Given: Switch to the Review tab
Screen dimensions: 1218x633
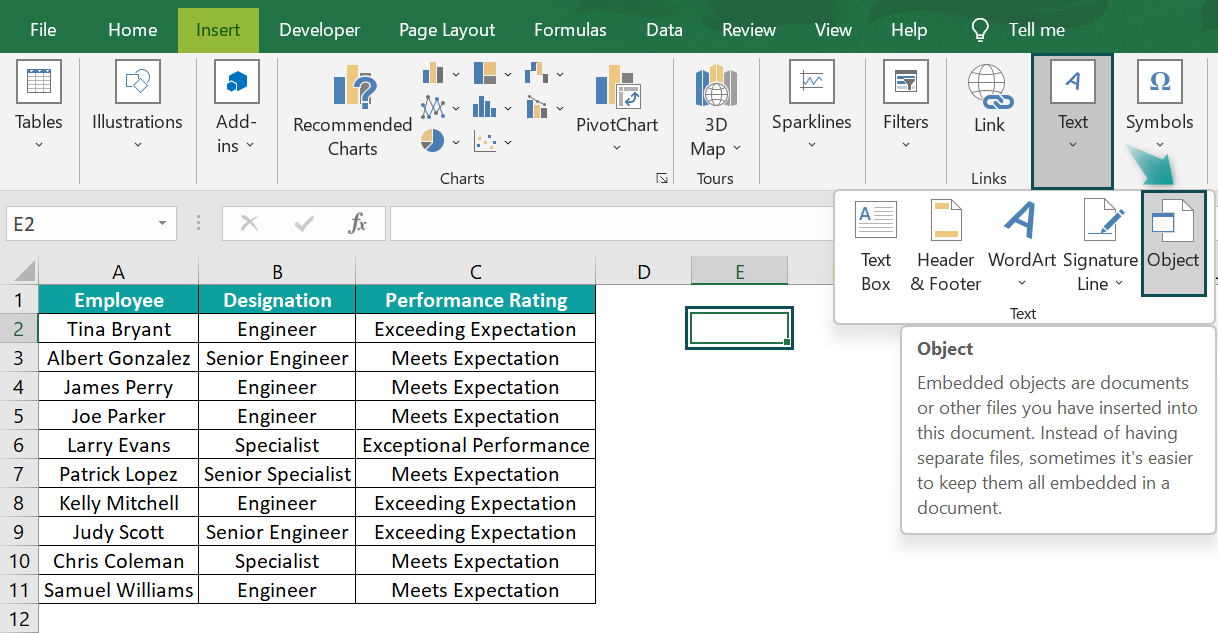Looking at the screenshot, I should click(x=749, y=29).
